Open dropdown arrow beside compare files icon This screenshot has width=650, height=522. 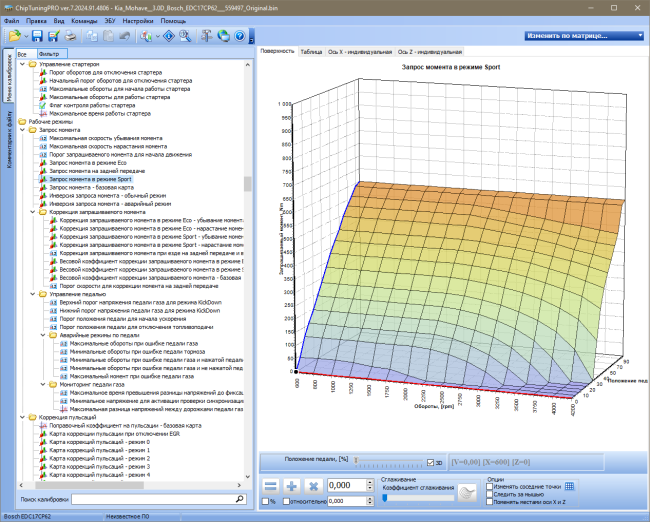point(158,37)
